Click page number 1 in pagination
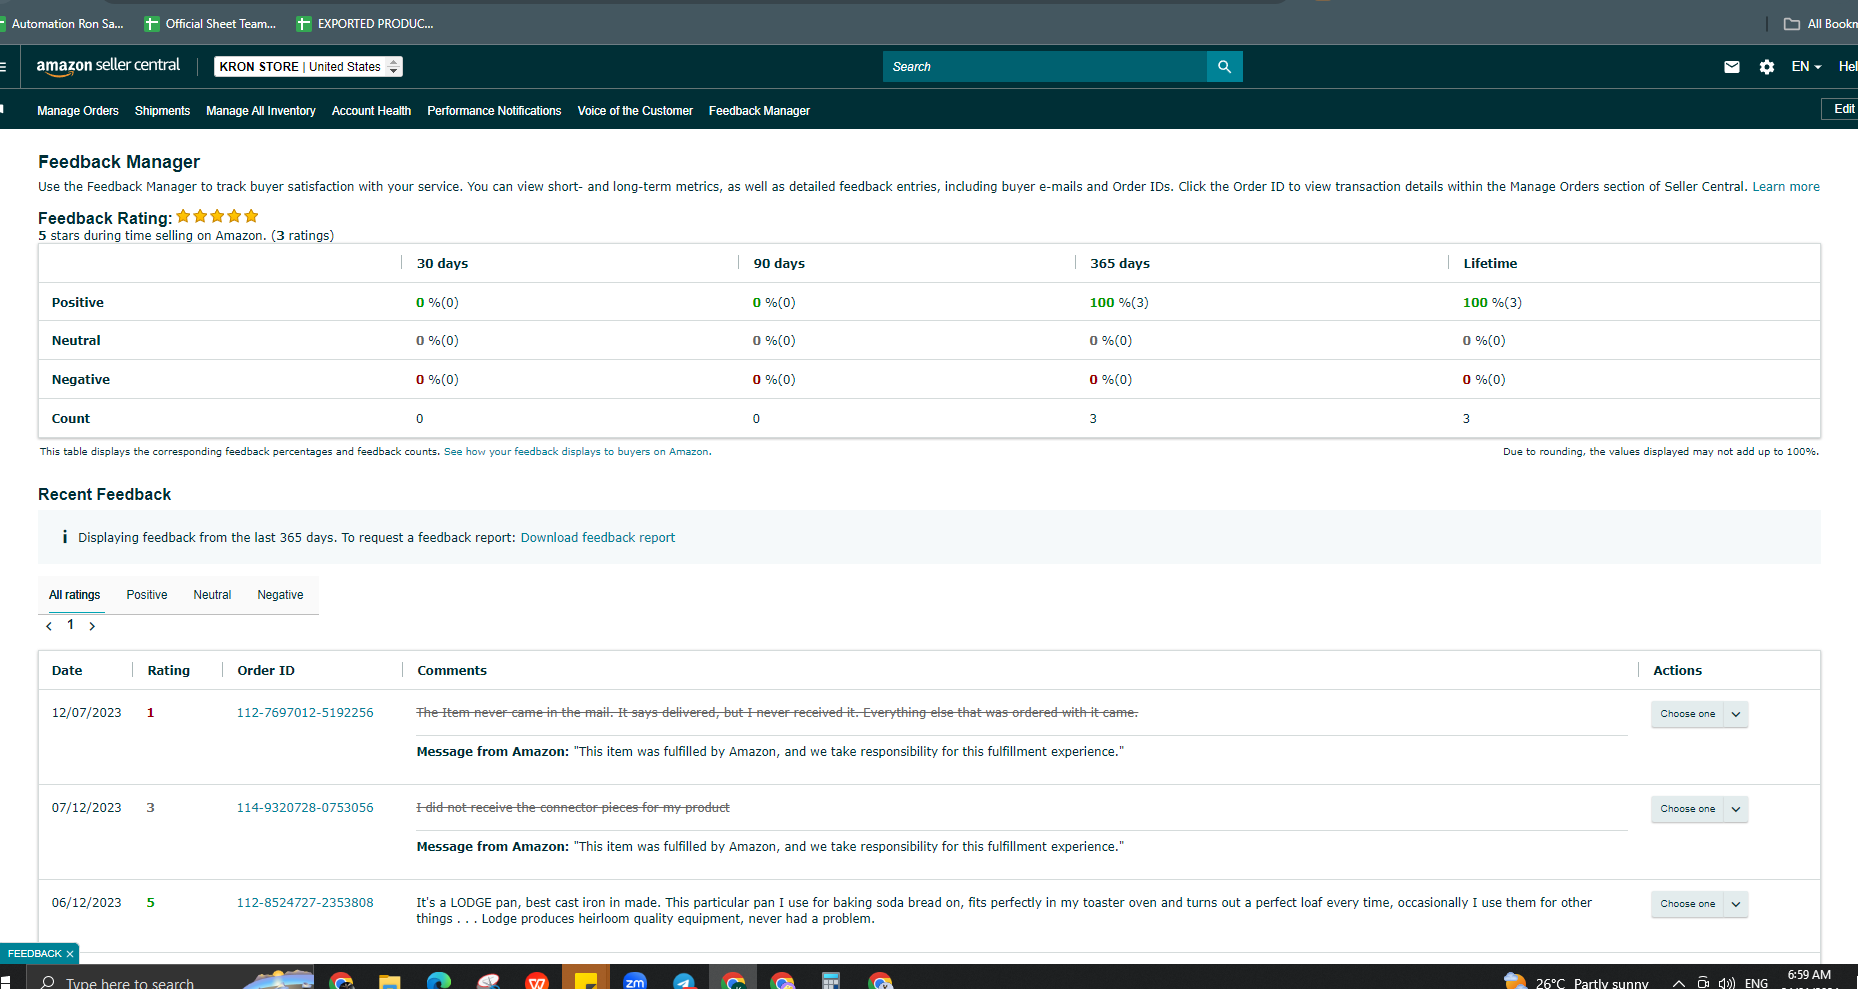 point(70,625)
